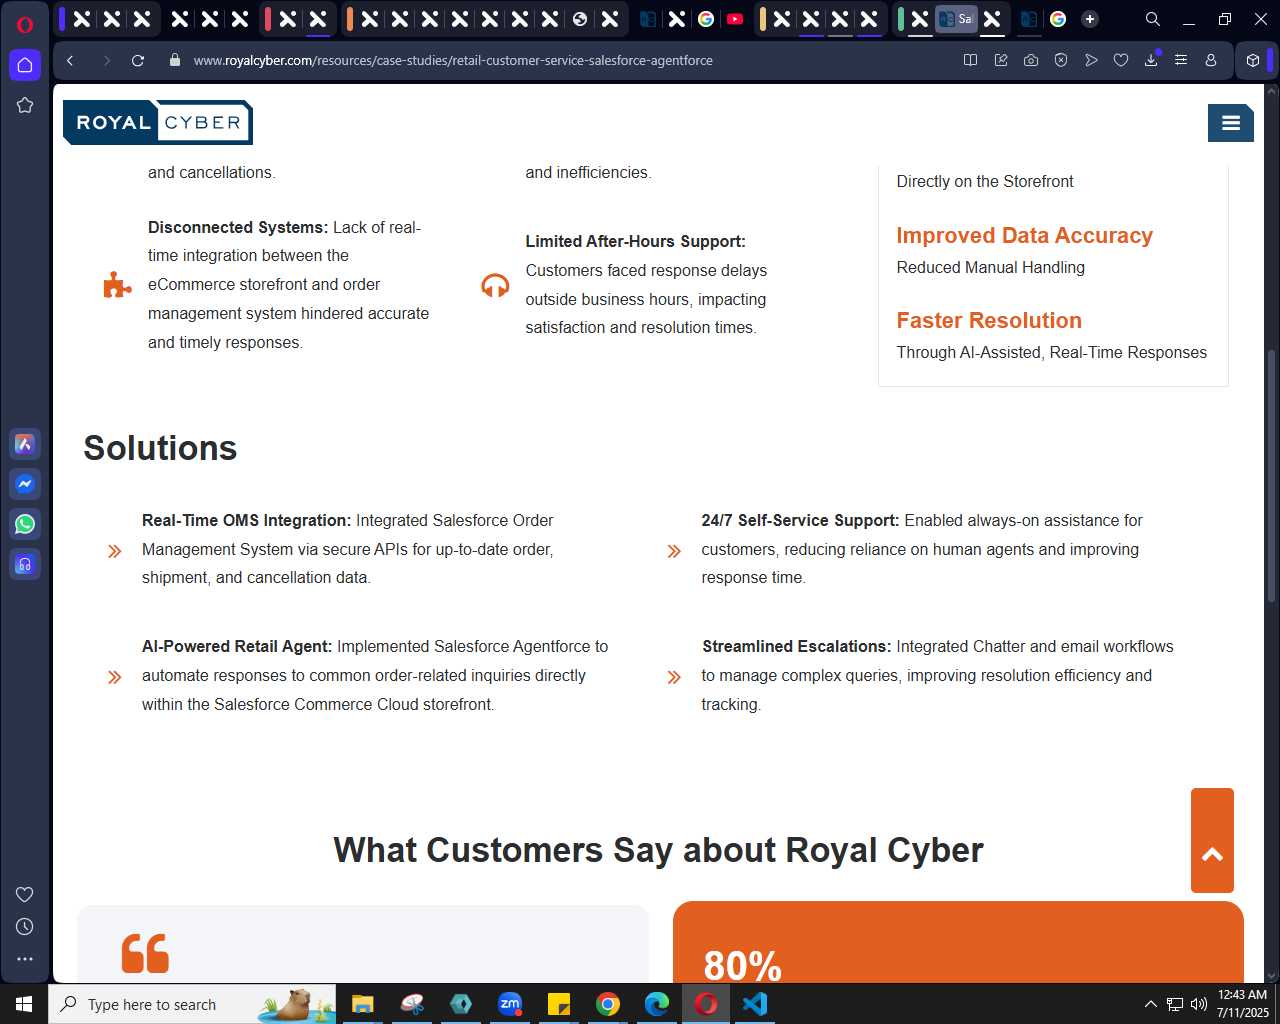The width and height of the screenshot is (1280, 1024).
Task: View site security padlock info
Action: (x=175, y=60)
